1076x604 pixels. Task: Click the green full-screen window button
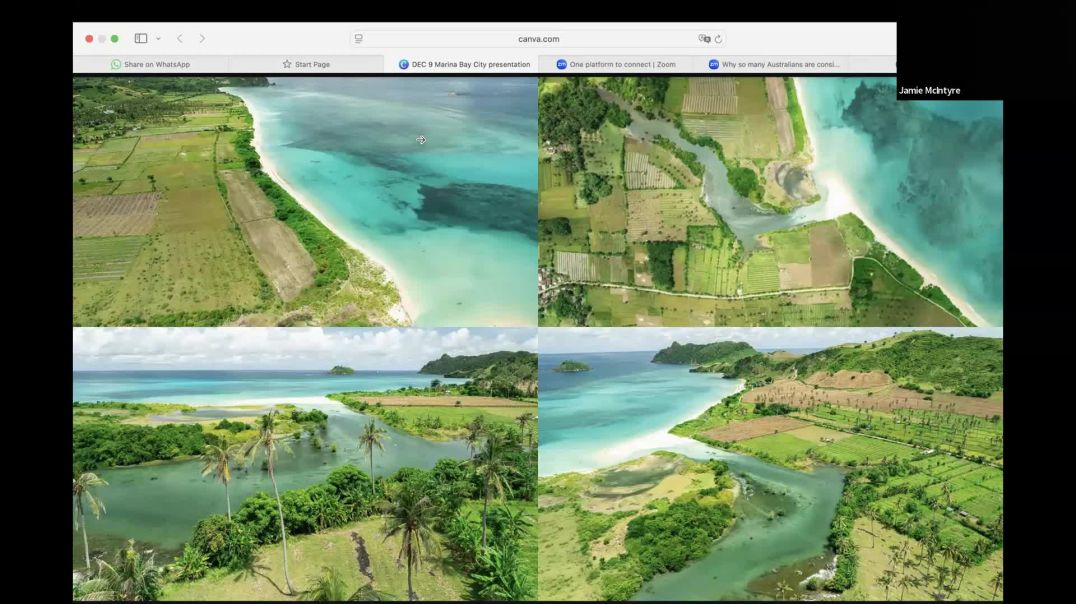coord(114,39)
